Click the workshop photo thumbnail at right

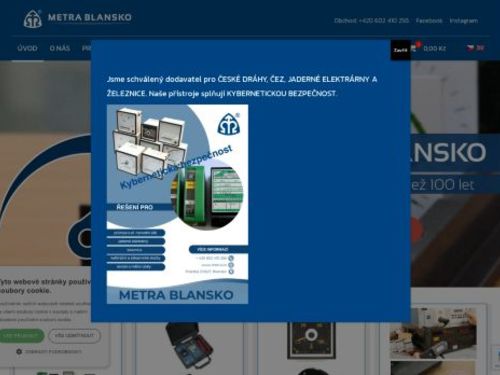433,333
